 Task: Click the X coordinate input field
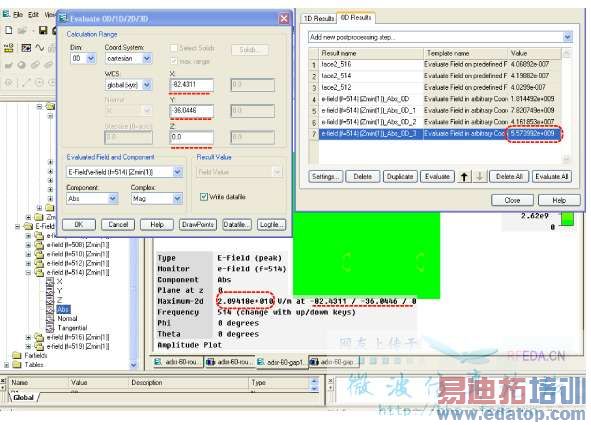coord(191,84)
